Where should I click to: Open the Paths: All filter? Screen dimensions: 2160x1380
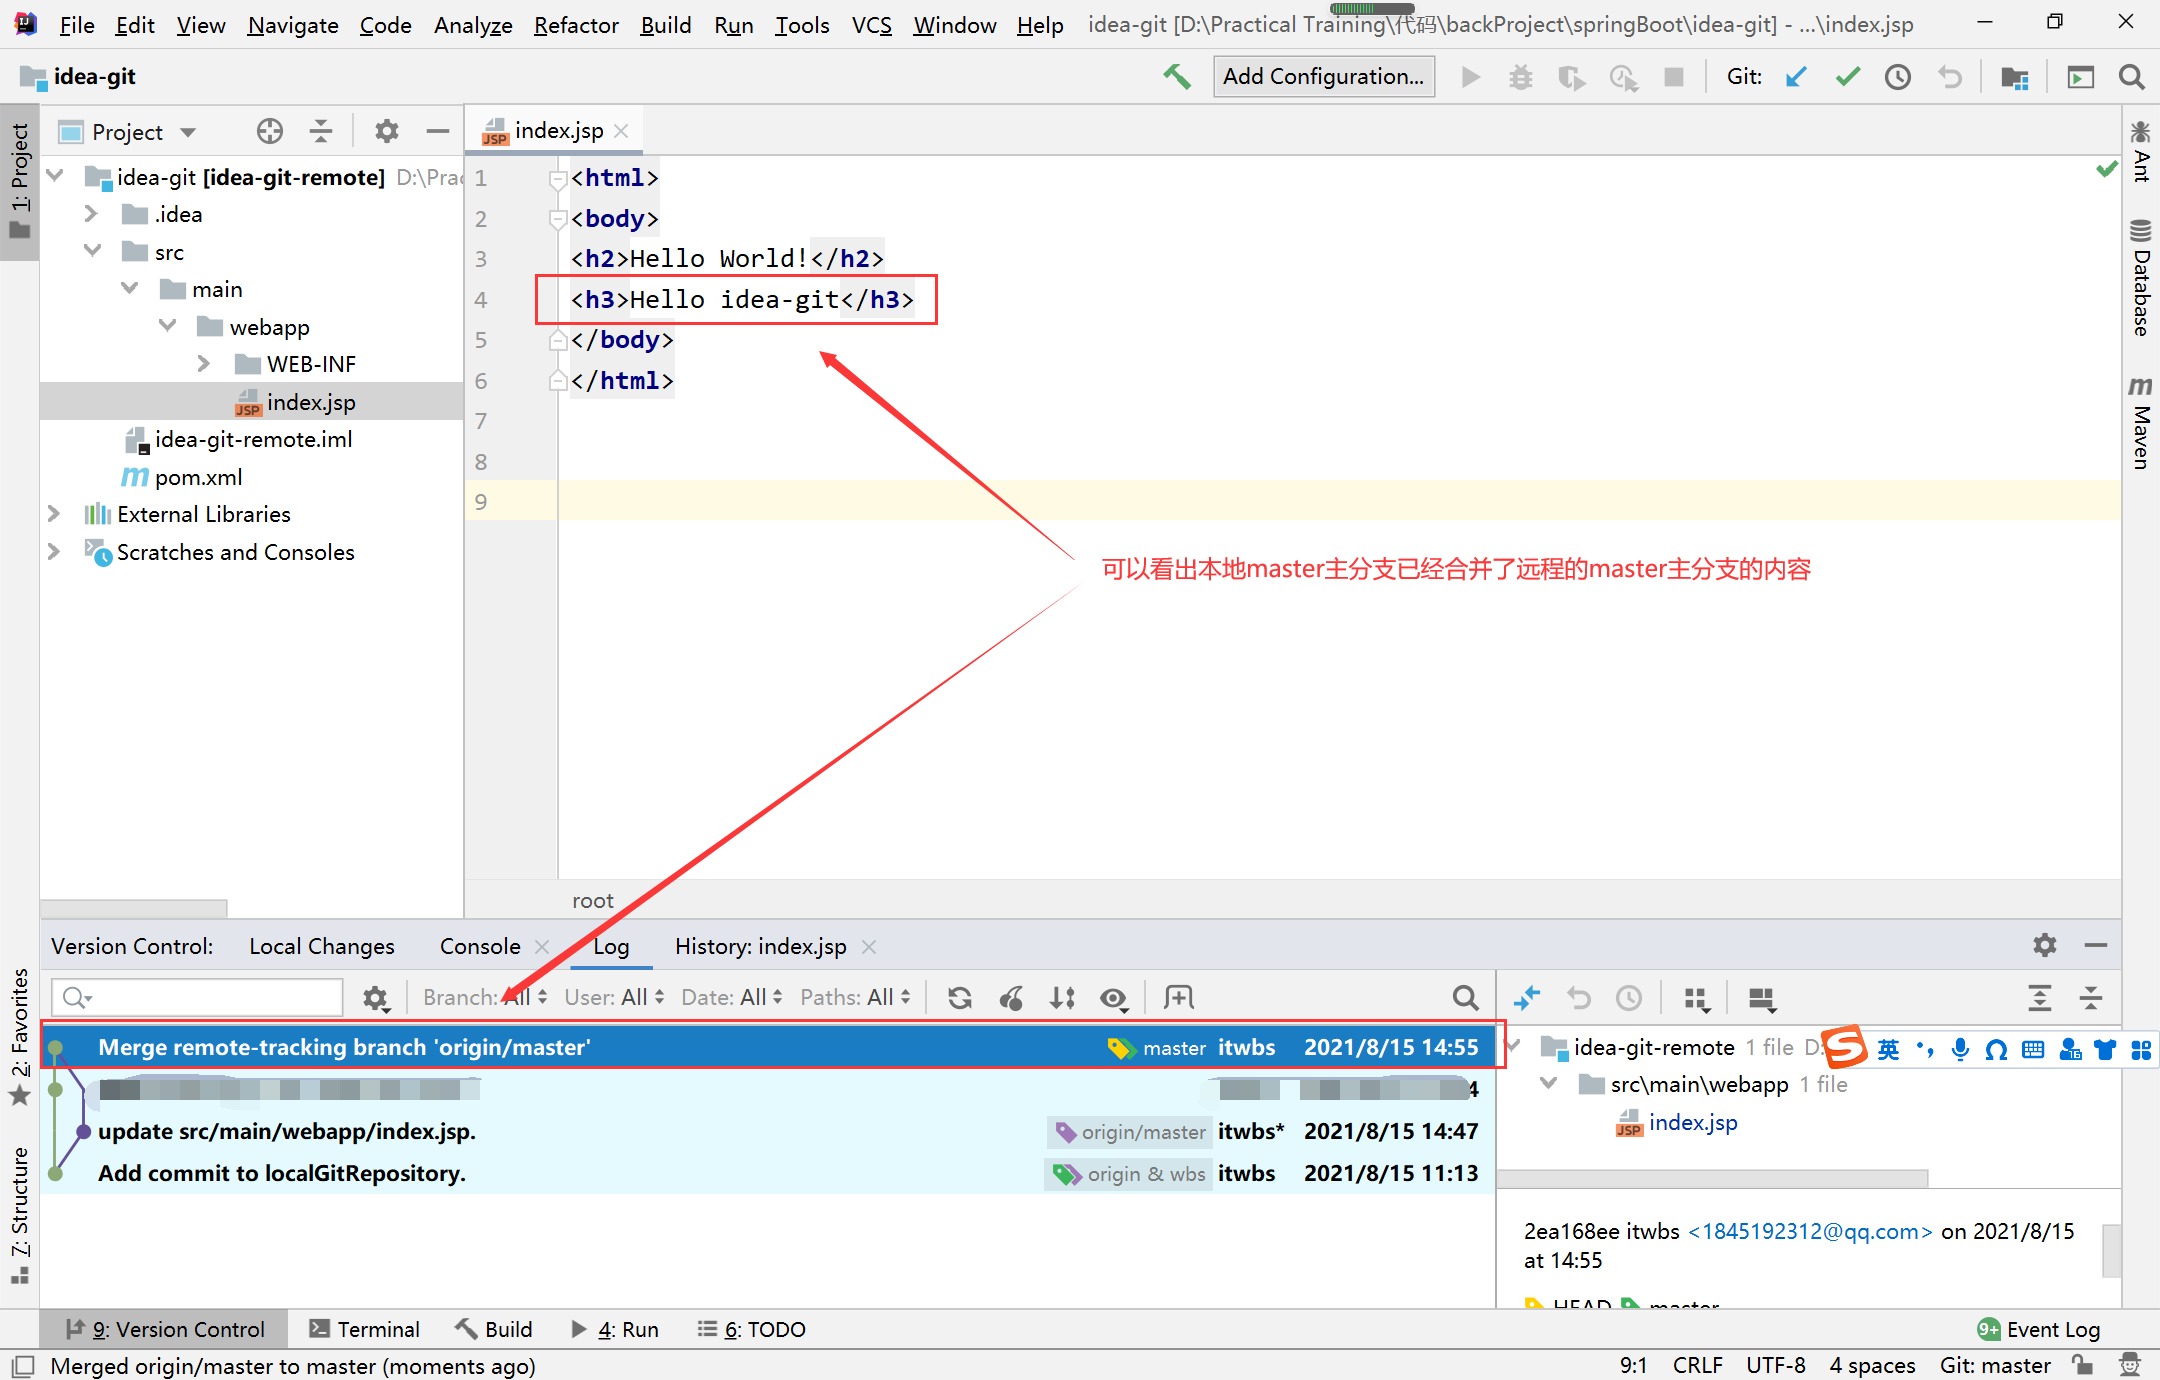[x=855, y=997]
